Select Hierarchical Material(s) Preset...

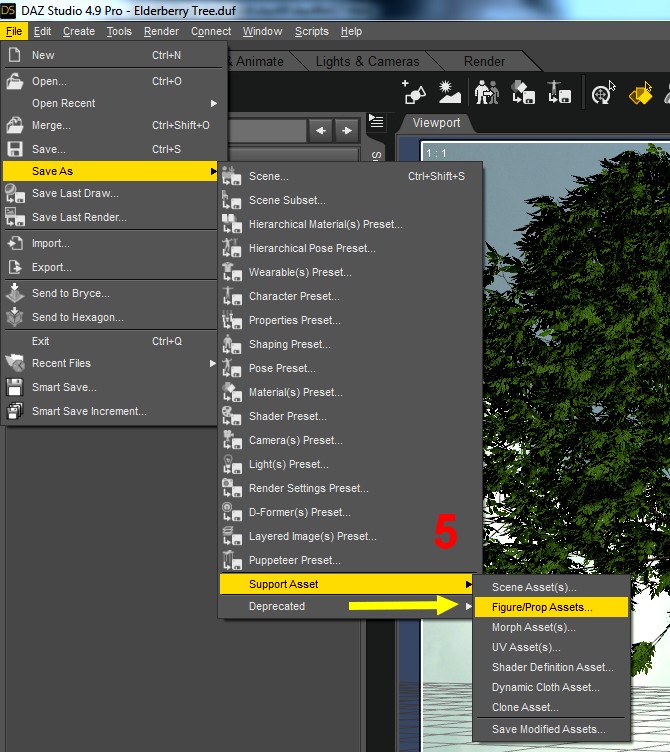pos(349,224)
